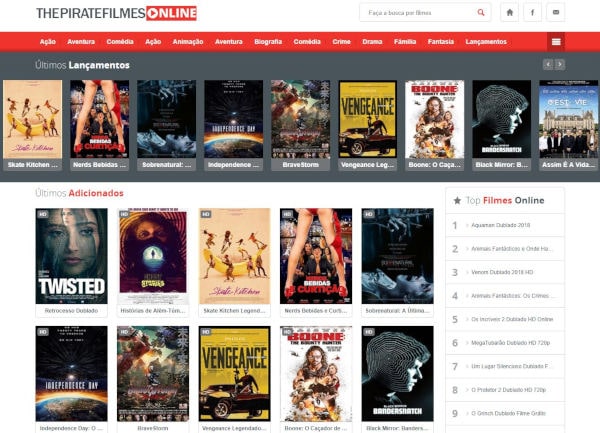Open the Twisted poster in Últimos Adicionados
This screenshot has height=433, width=600.
[72, 256]
